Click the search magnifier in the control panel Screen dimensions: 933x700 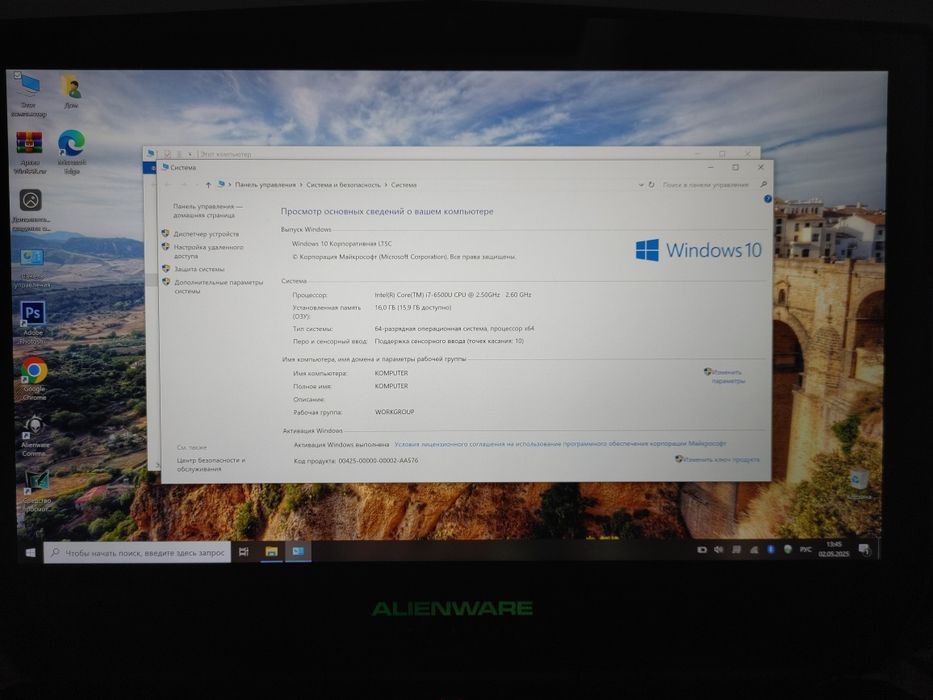click(x=763, y=185)
